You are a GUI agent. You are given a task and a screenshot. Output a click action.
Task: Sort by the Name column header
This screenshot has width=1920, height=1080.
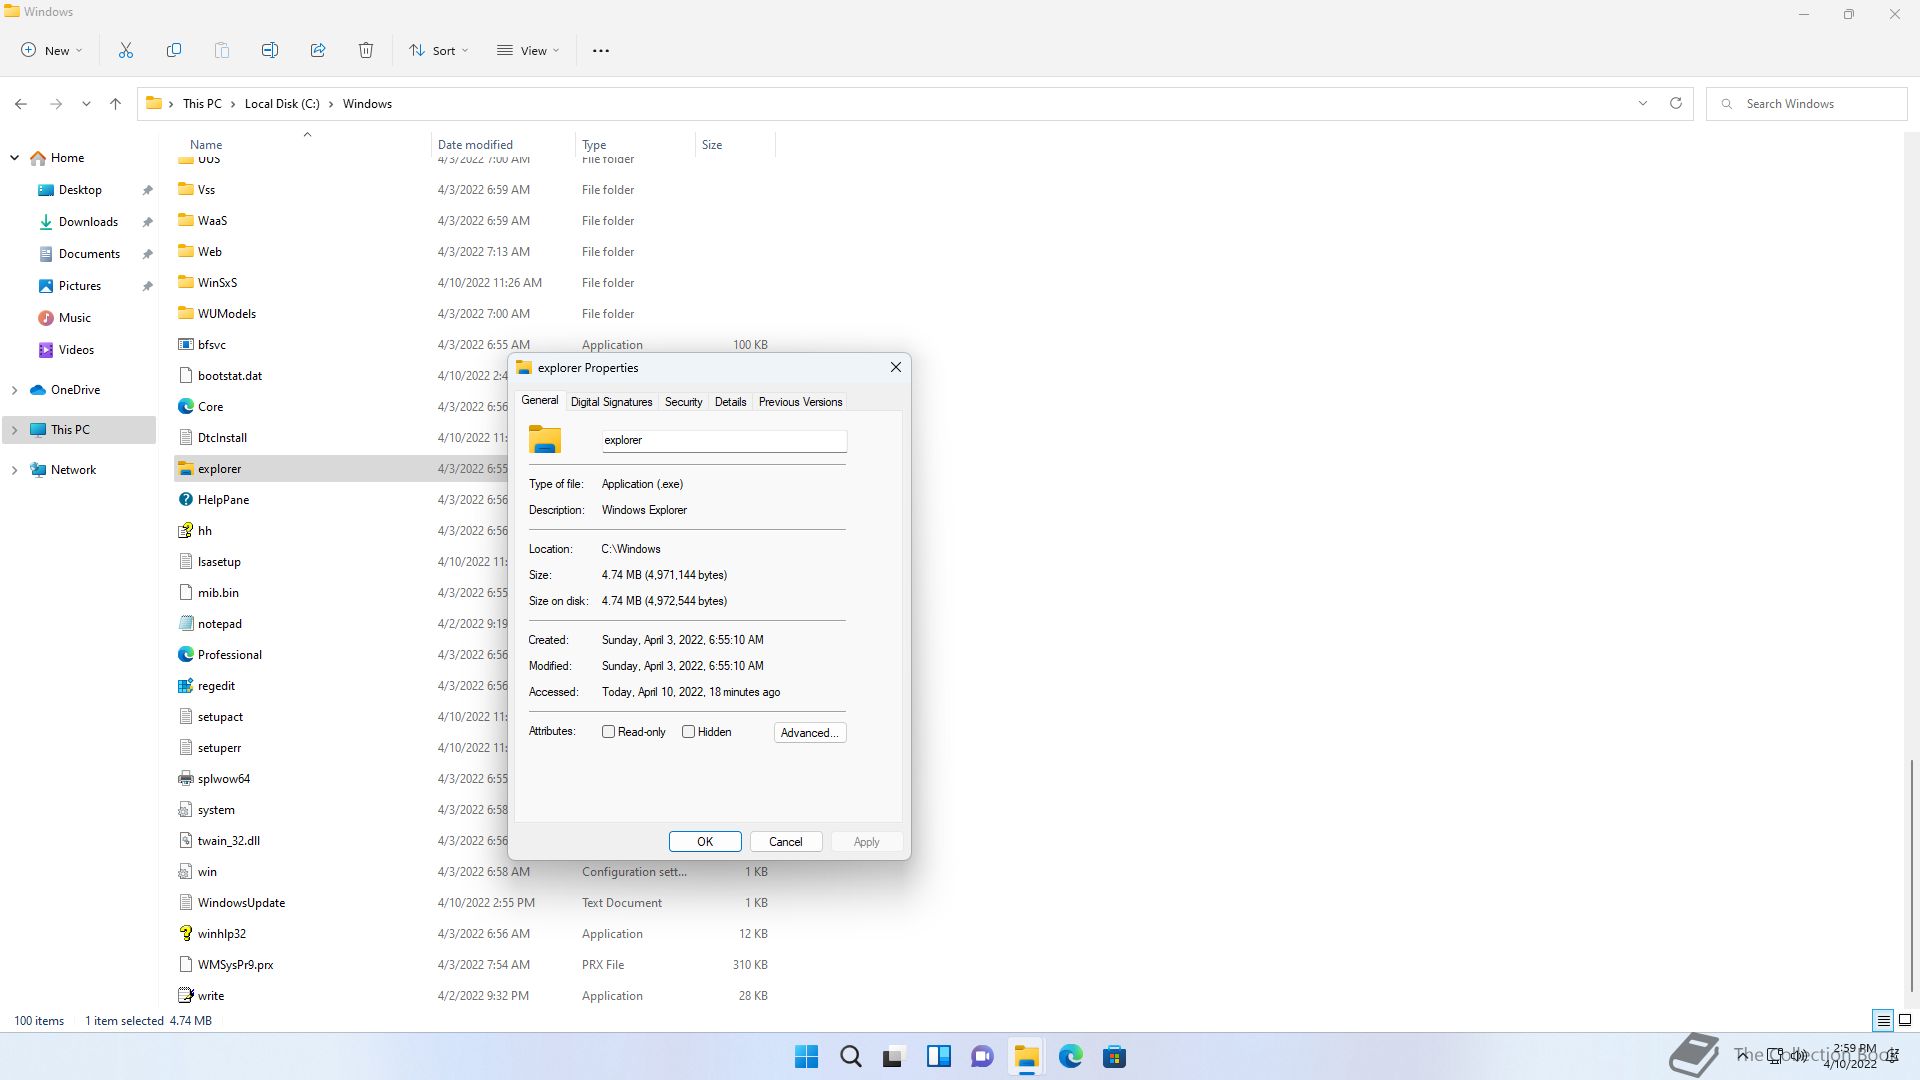[x=206, y=145]
